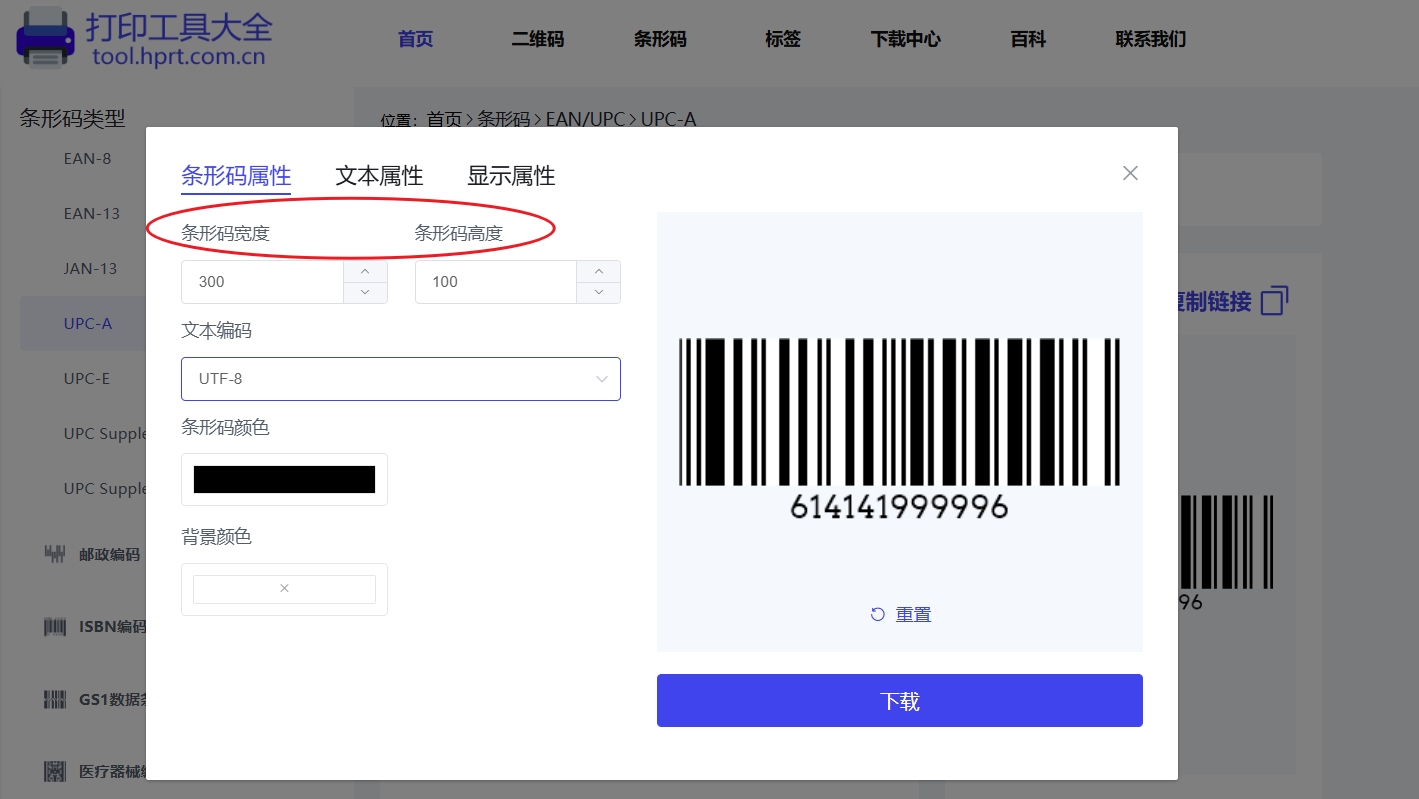Click the ISBN编码 barcode icon in sidebar
Viewport: 1419px width, 799px height.
(x=55, y=627)
